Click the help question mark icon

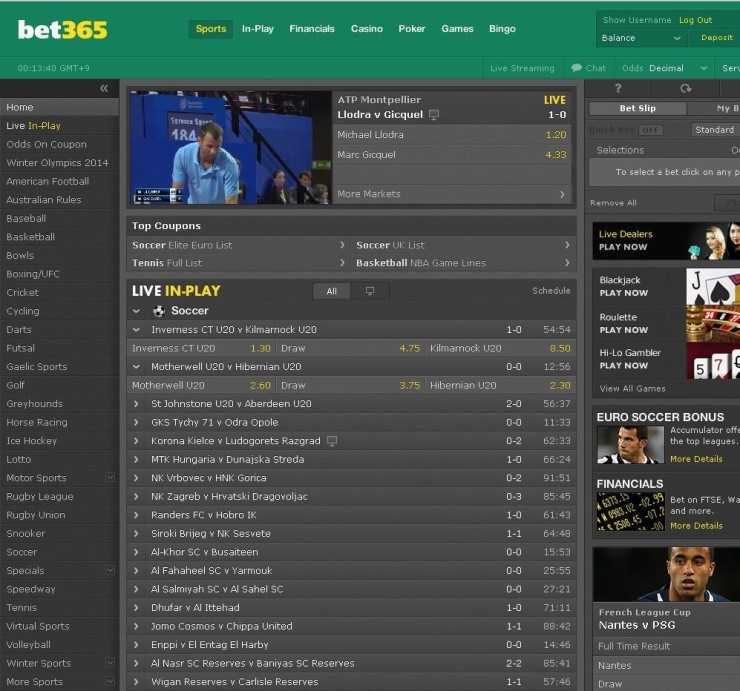point(618,88)
